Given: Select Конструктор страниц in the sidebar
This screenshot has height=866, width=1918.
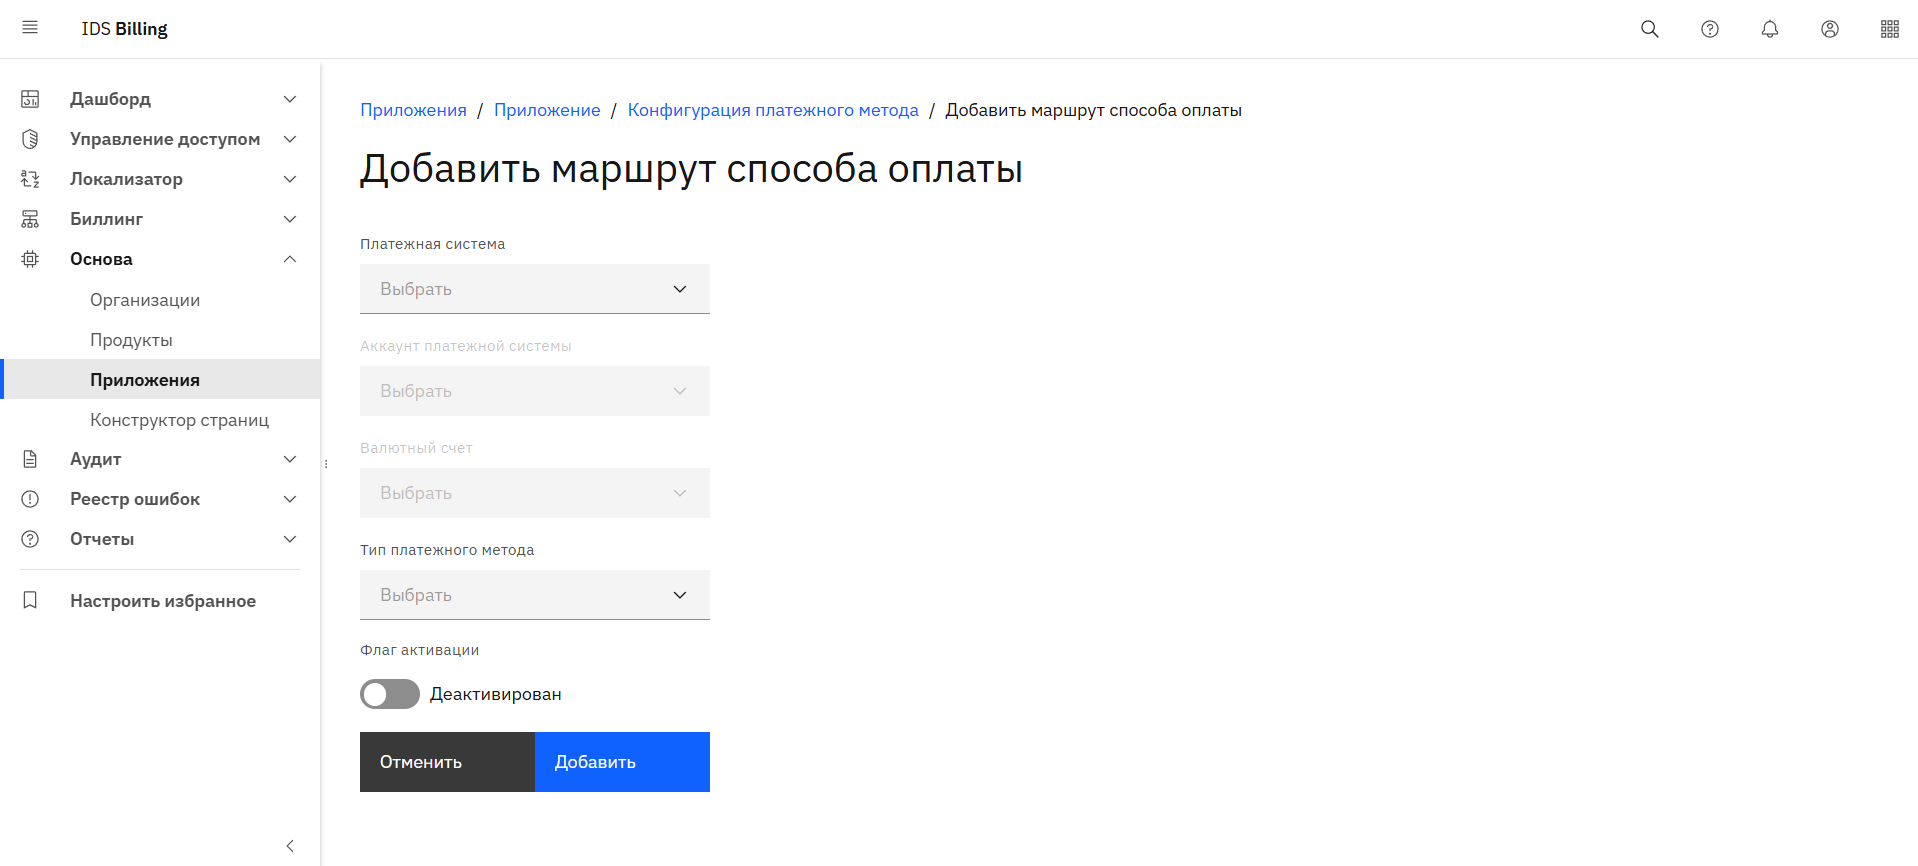Looking at the screenshot, I should coord(179,420).
